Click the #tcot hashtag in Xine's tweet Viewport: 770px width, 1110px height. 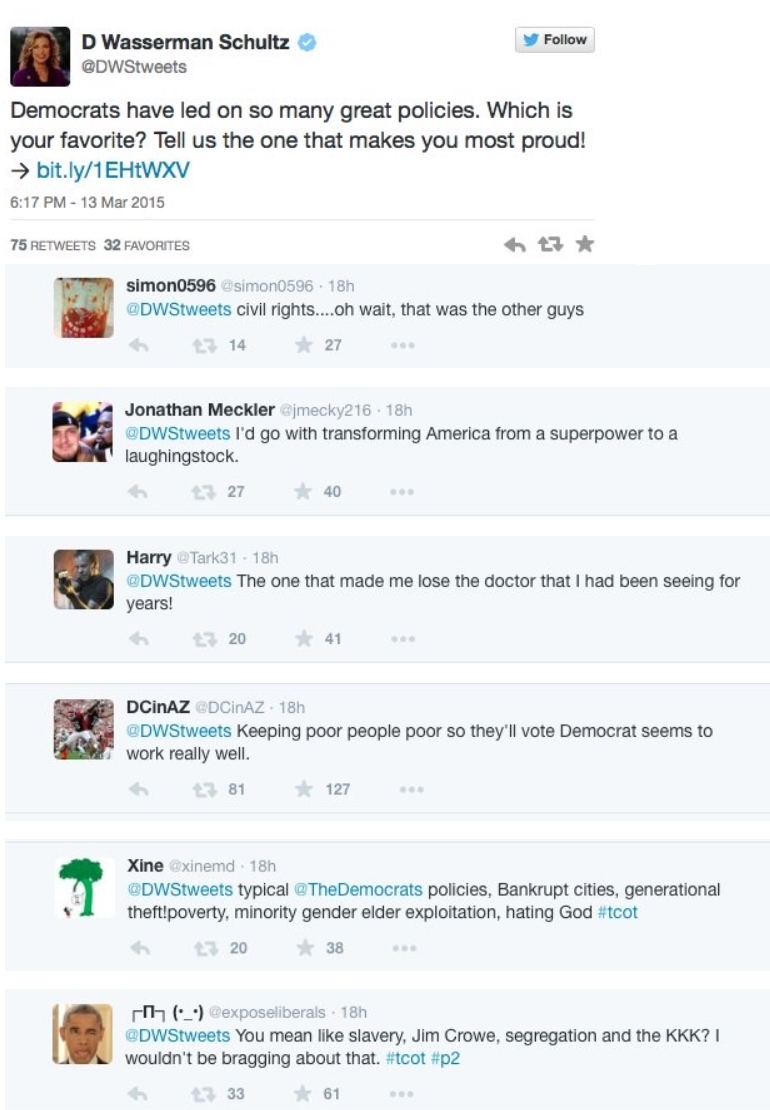[x=617, y=912]
